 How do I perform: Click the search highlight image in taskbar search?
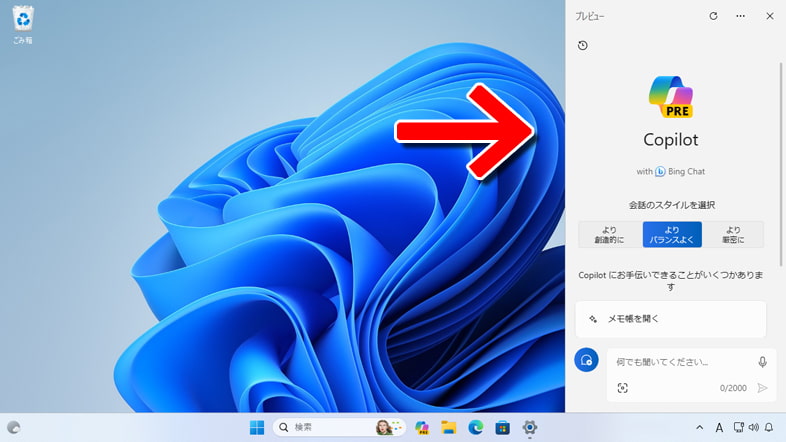click(389, 427)
